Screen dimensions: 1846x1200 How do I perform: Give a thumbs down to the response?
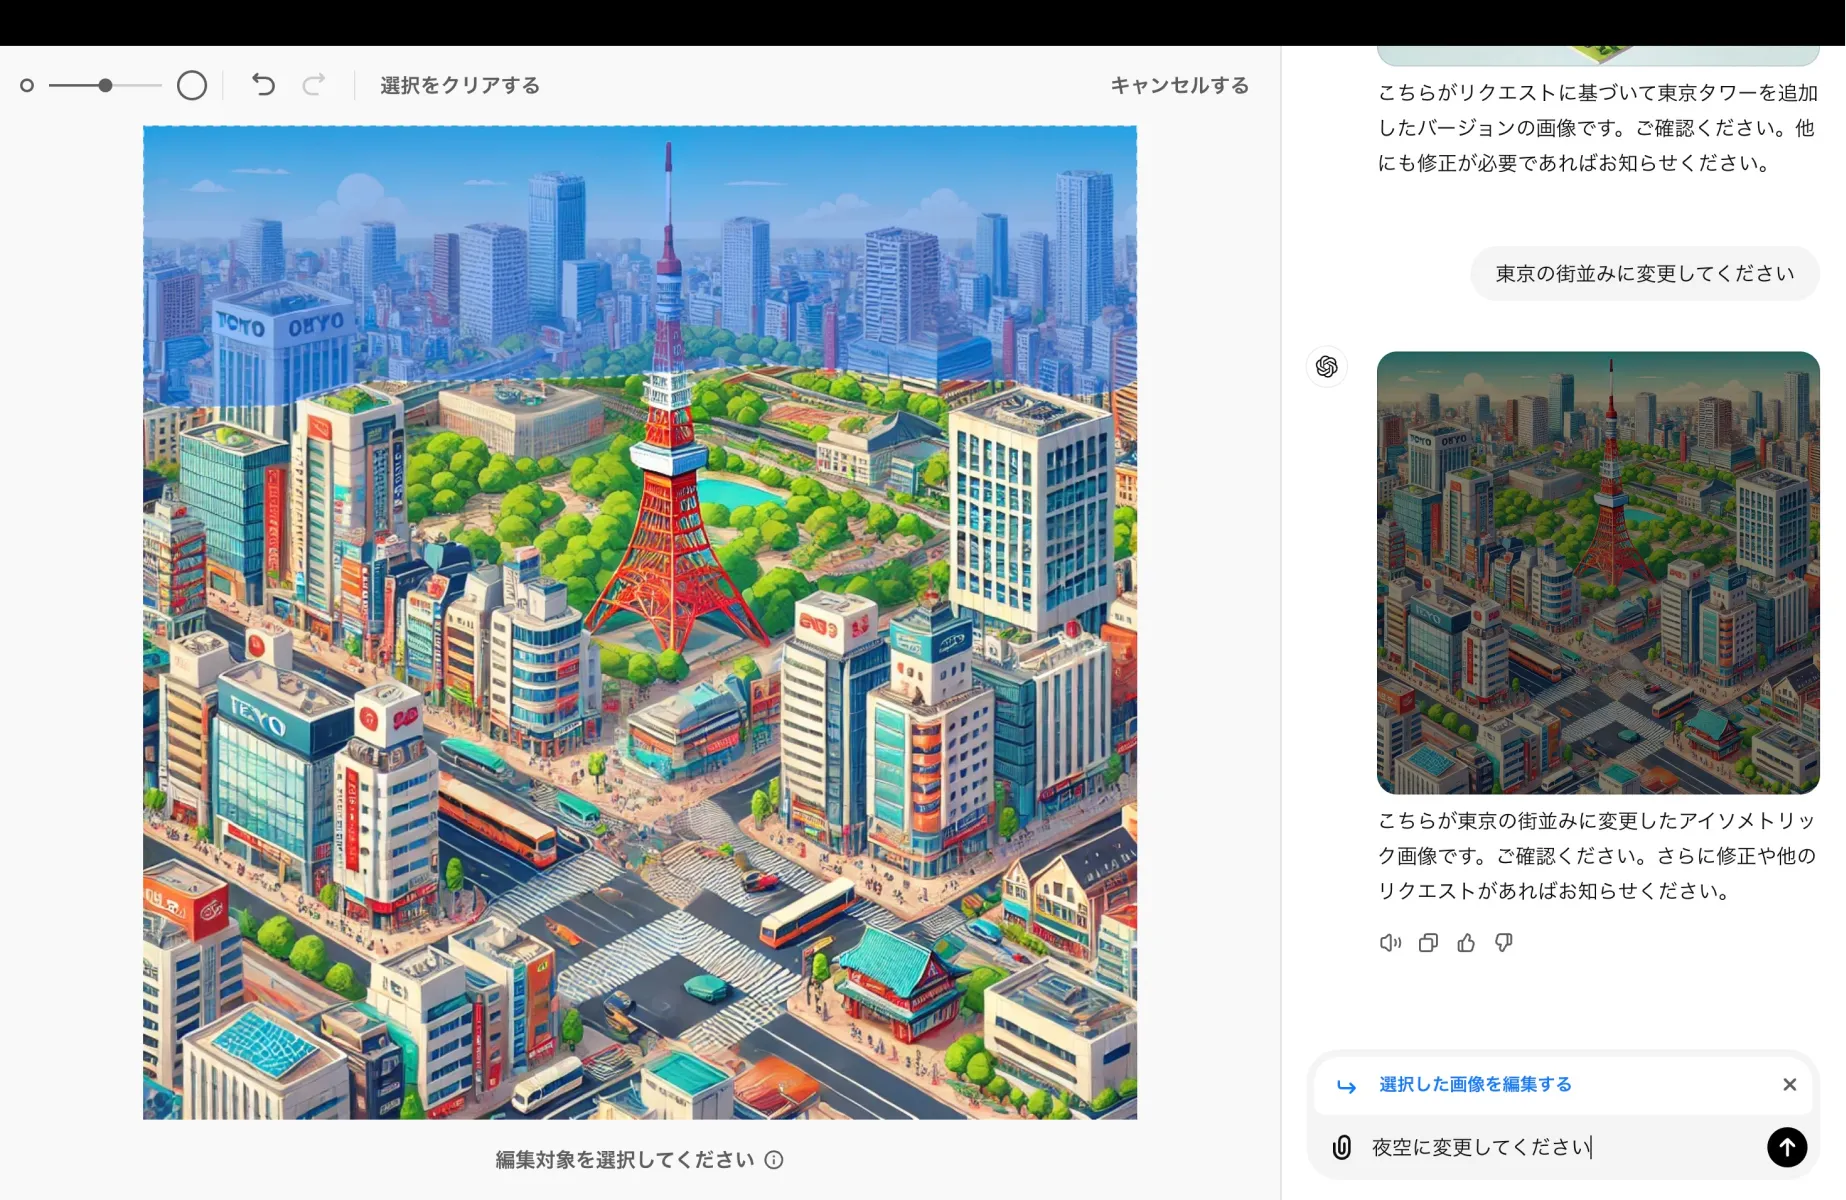[1504, 942]
